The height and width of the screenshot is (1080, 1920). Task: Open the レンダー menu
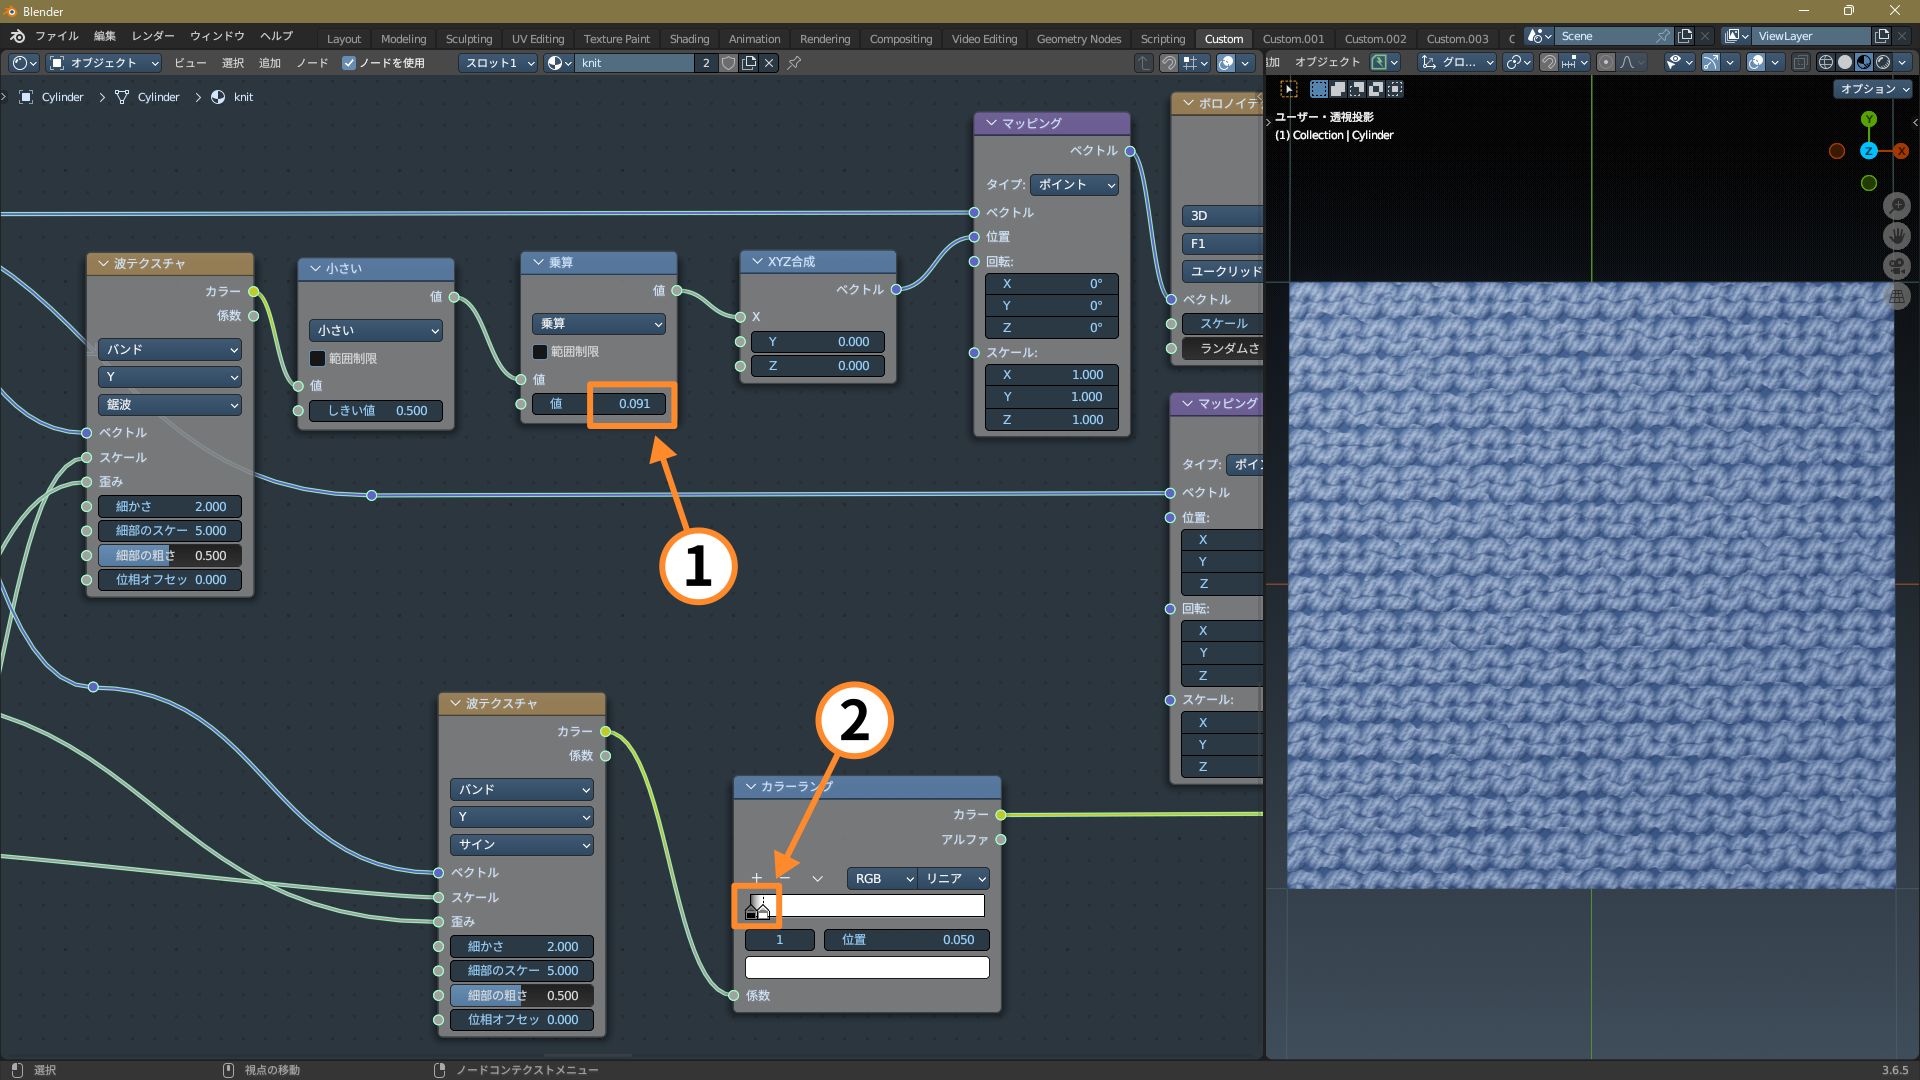153,36
